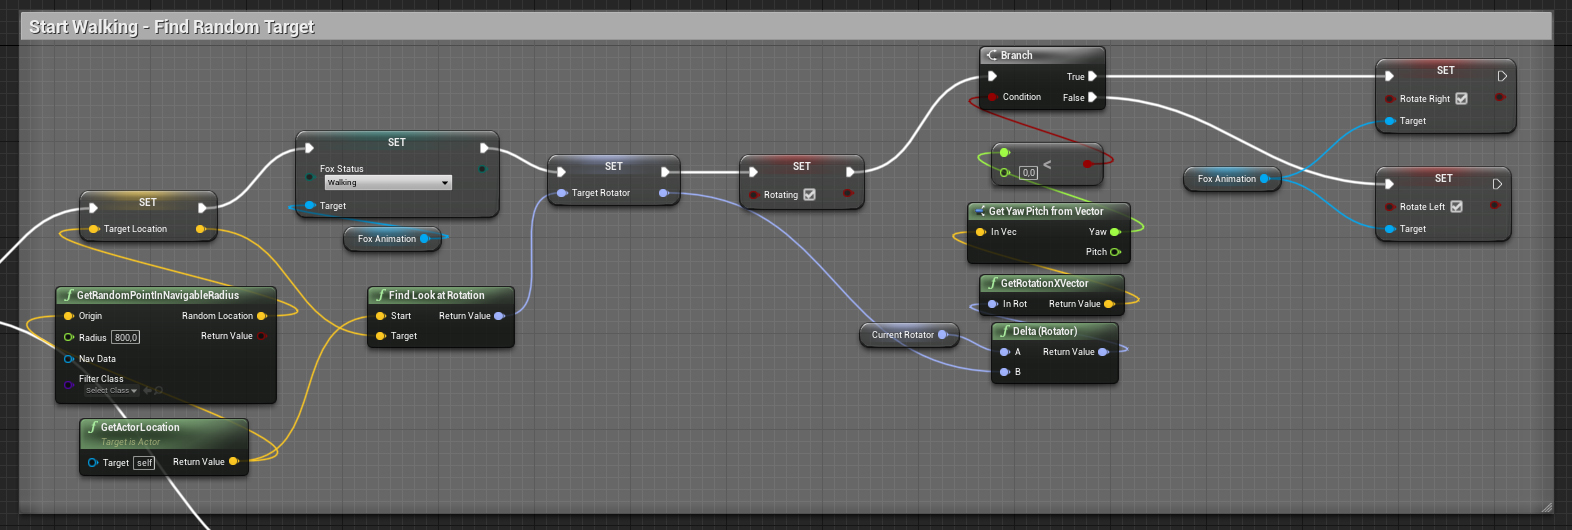Click the Branch node's True execution pin
Viewport: 1572px width, 530px height.
click(x=1092, y=76)
